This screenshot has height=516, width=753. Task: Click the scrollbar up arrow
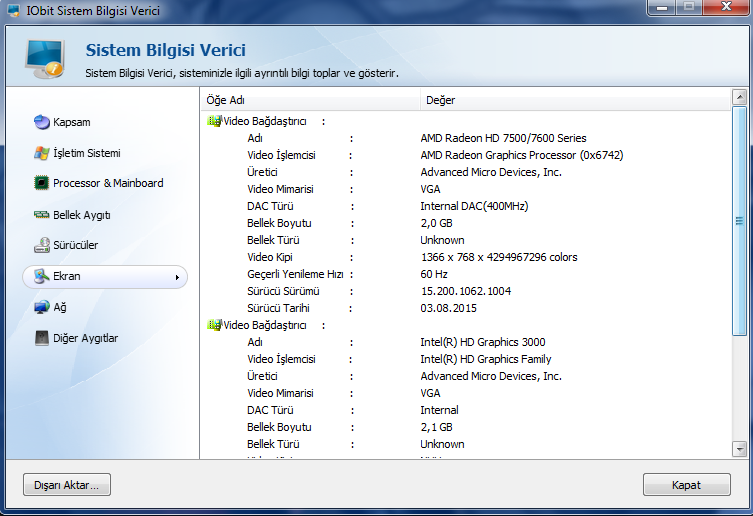pyautogui.click(x=739, y=97)
